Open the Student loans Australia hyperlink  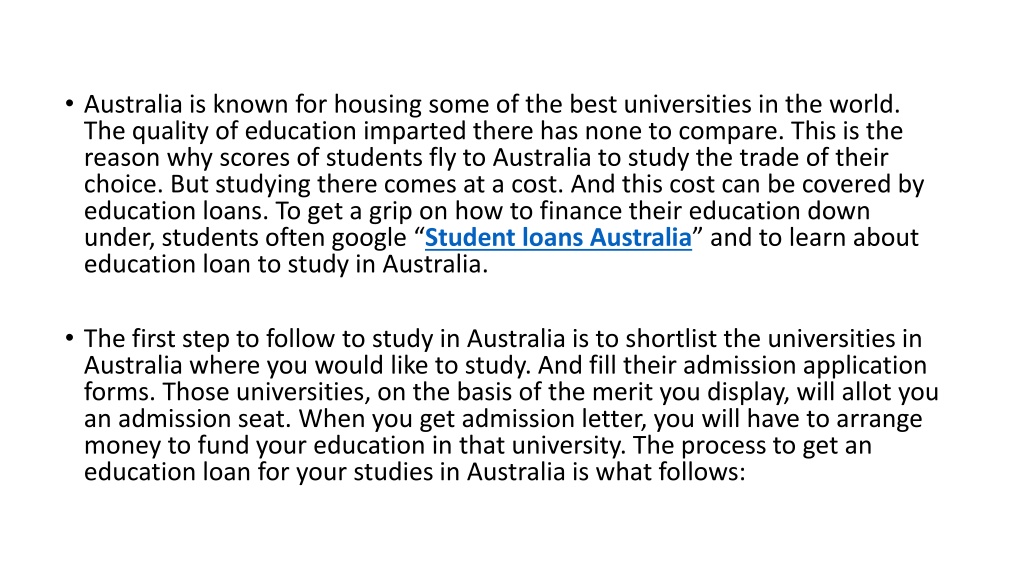point(558,238)
